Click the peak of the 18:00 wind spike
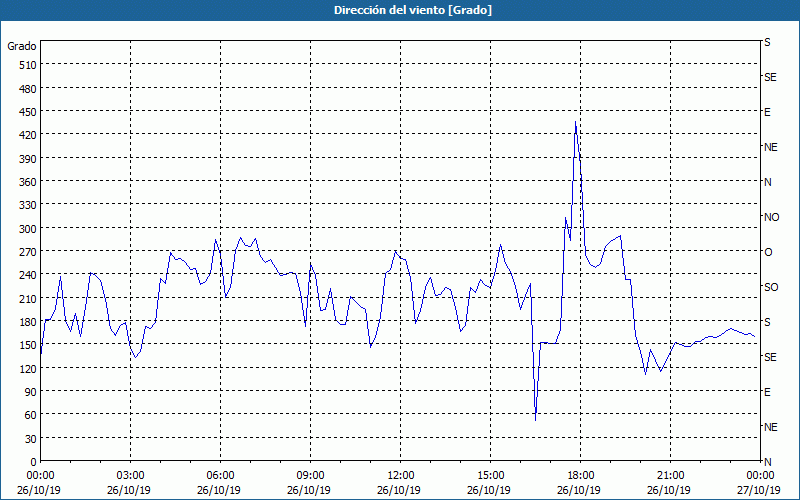This screenshot has height=500, width=800. click(x=575, y=122)
